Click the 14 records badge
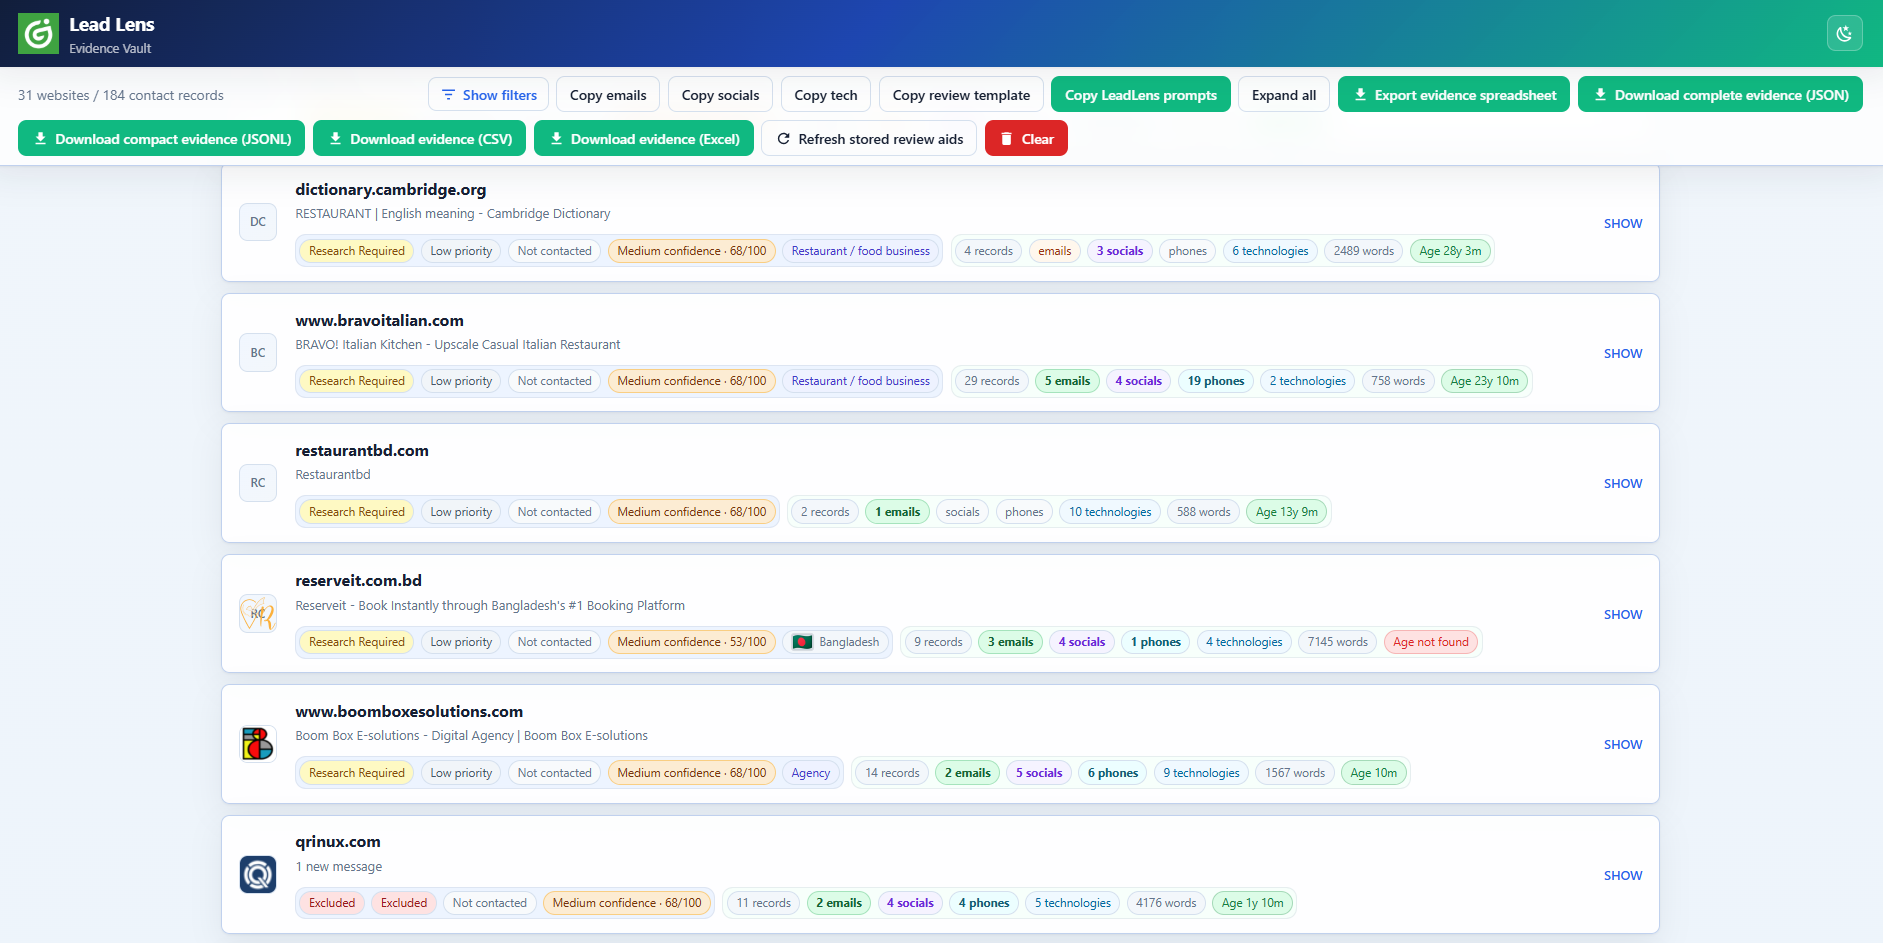Screen dimensions: 1883x943 click(892, 773)
